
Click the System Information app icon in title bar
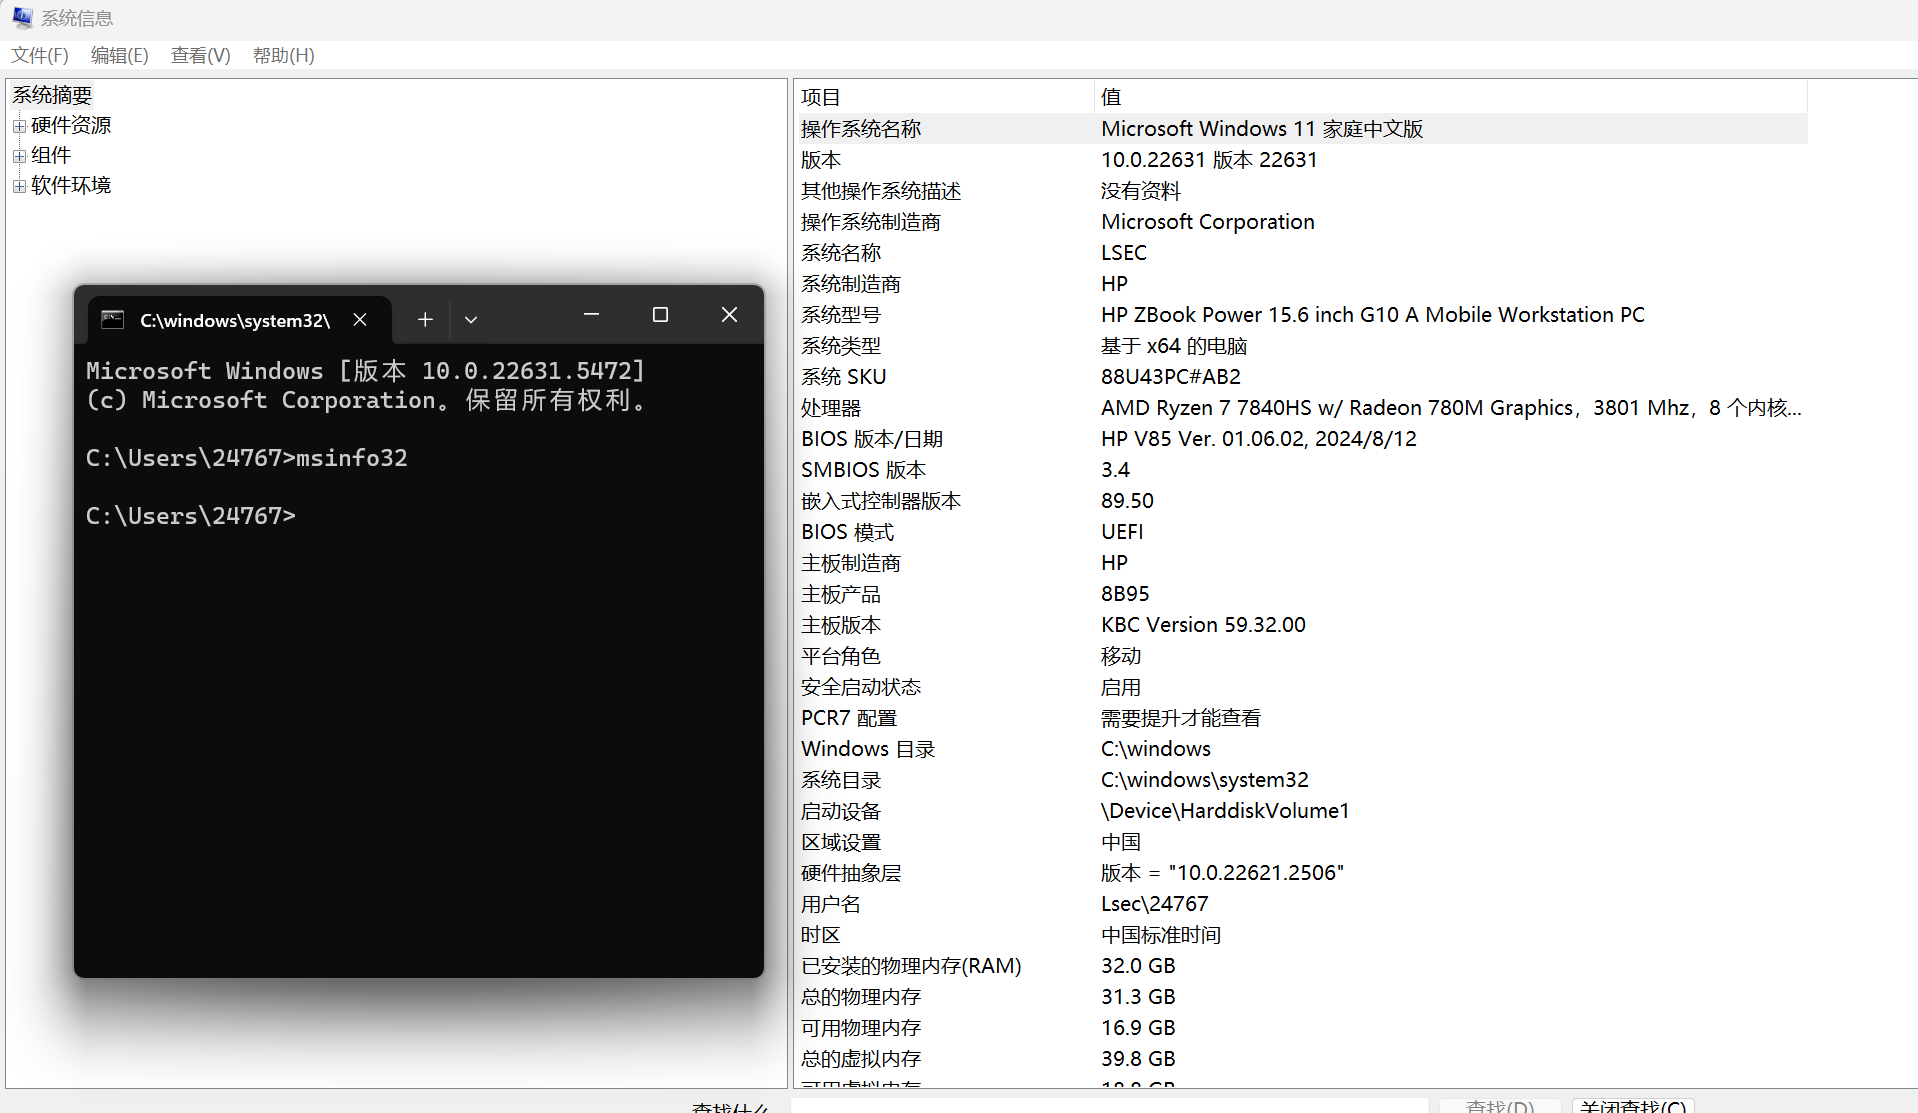click(x=22, y=18)
